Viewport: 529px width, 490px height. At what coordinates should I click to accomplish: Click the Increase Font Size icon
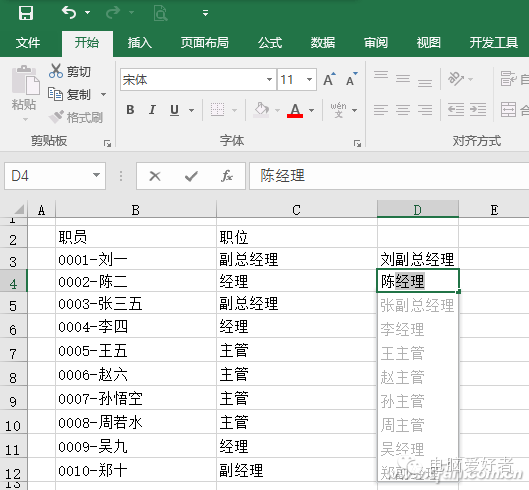point(329,79)
